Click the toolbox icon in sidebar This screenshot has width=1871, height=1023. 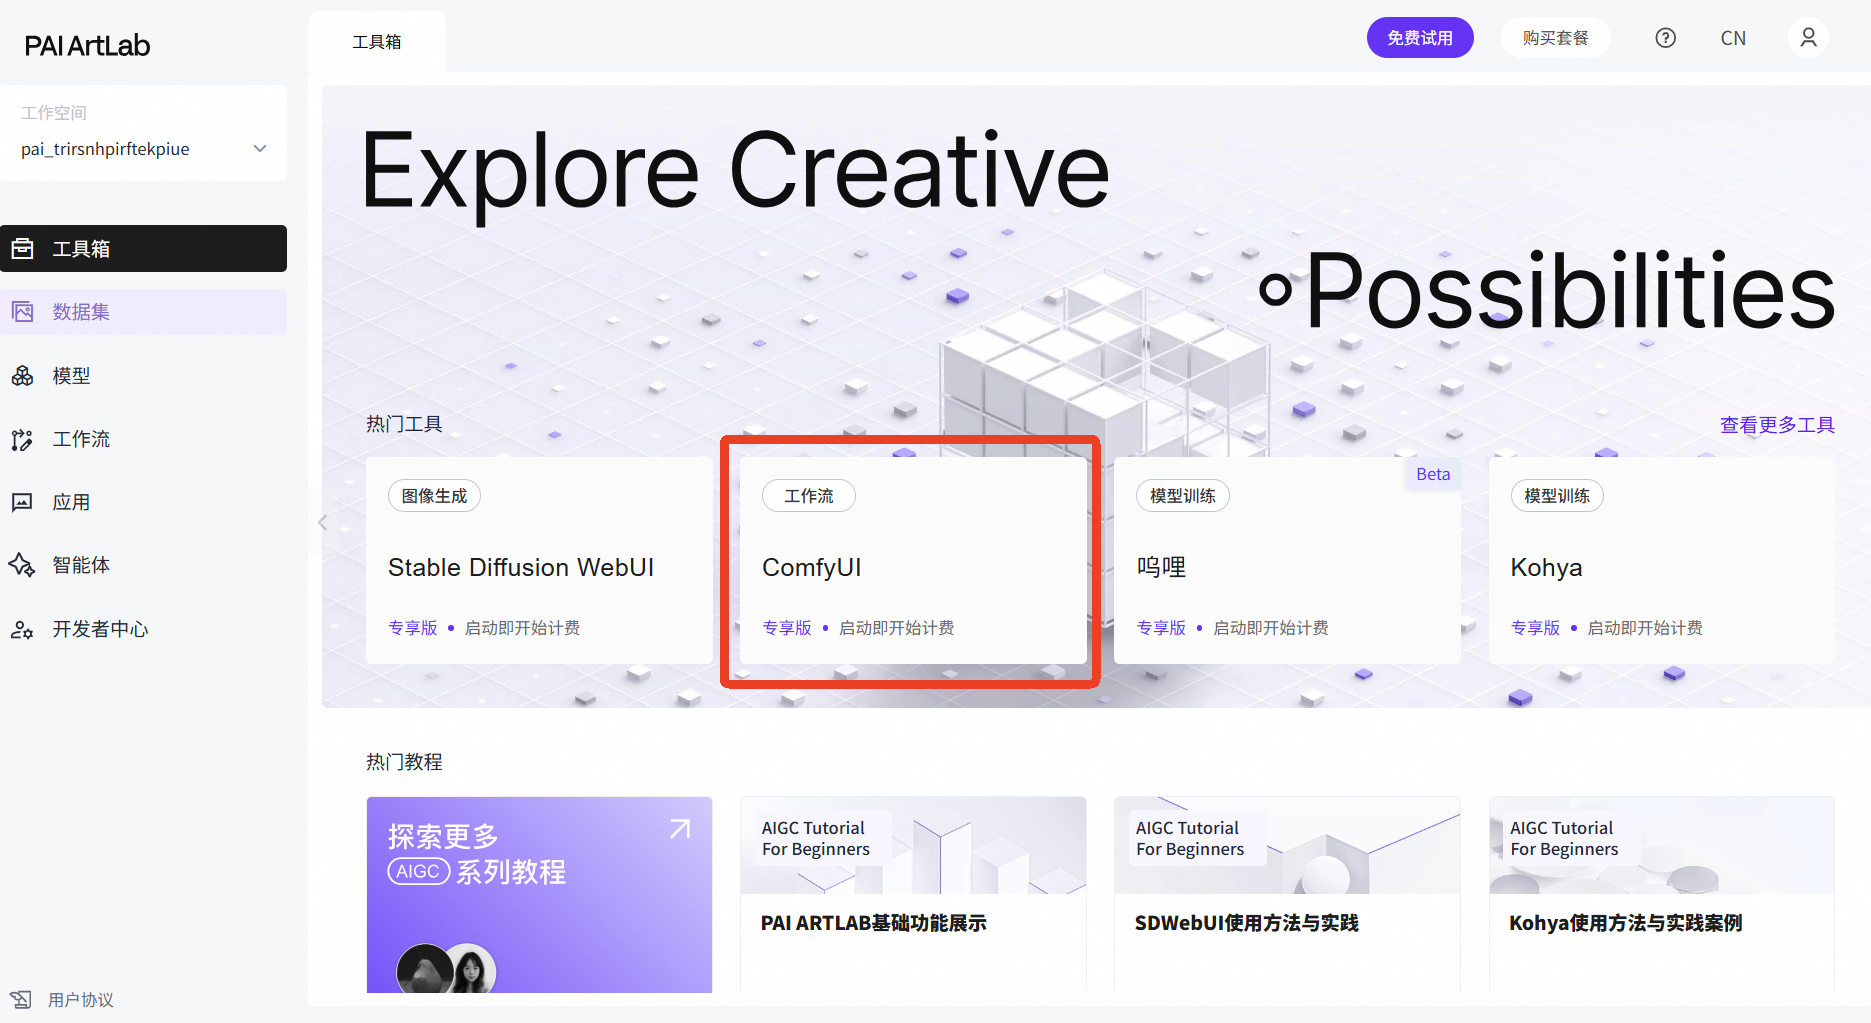click(x=23, y=248)
